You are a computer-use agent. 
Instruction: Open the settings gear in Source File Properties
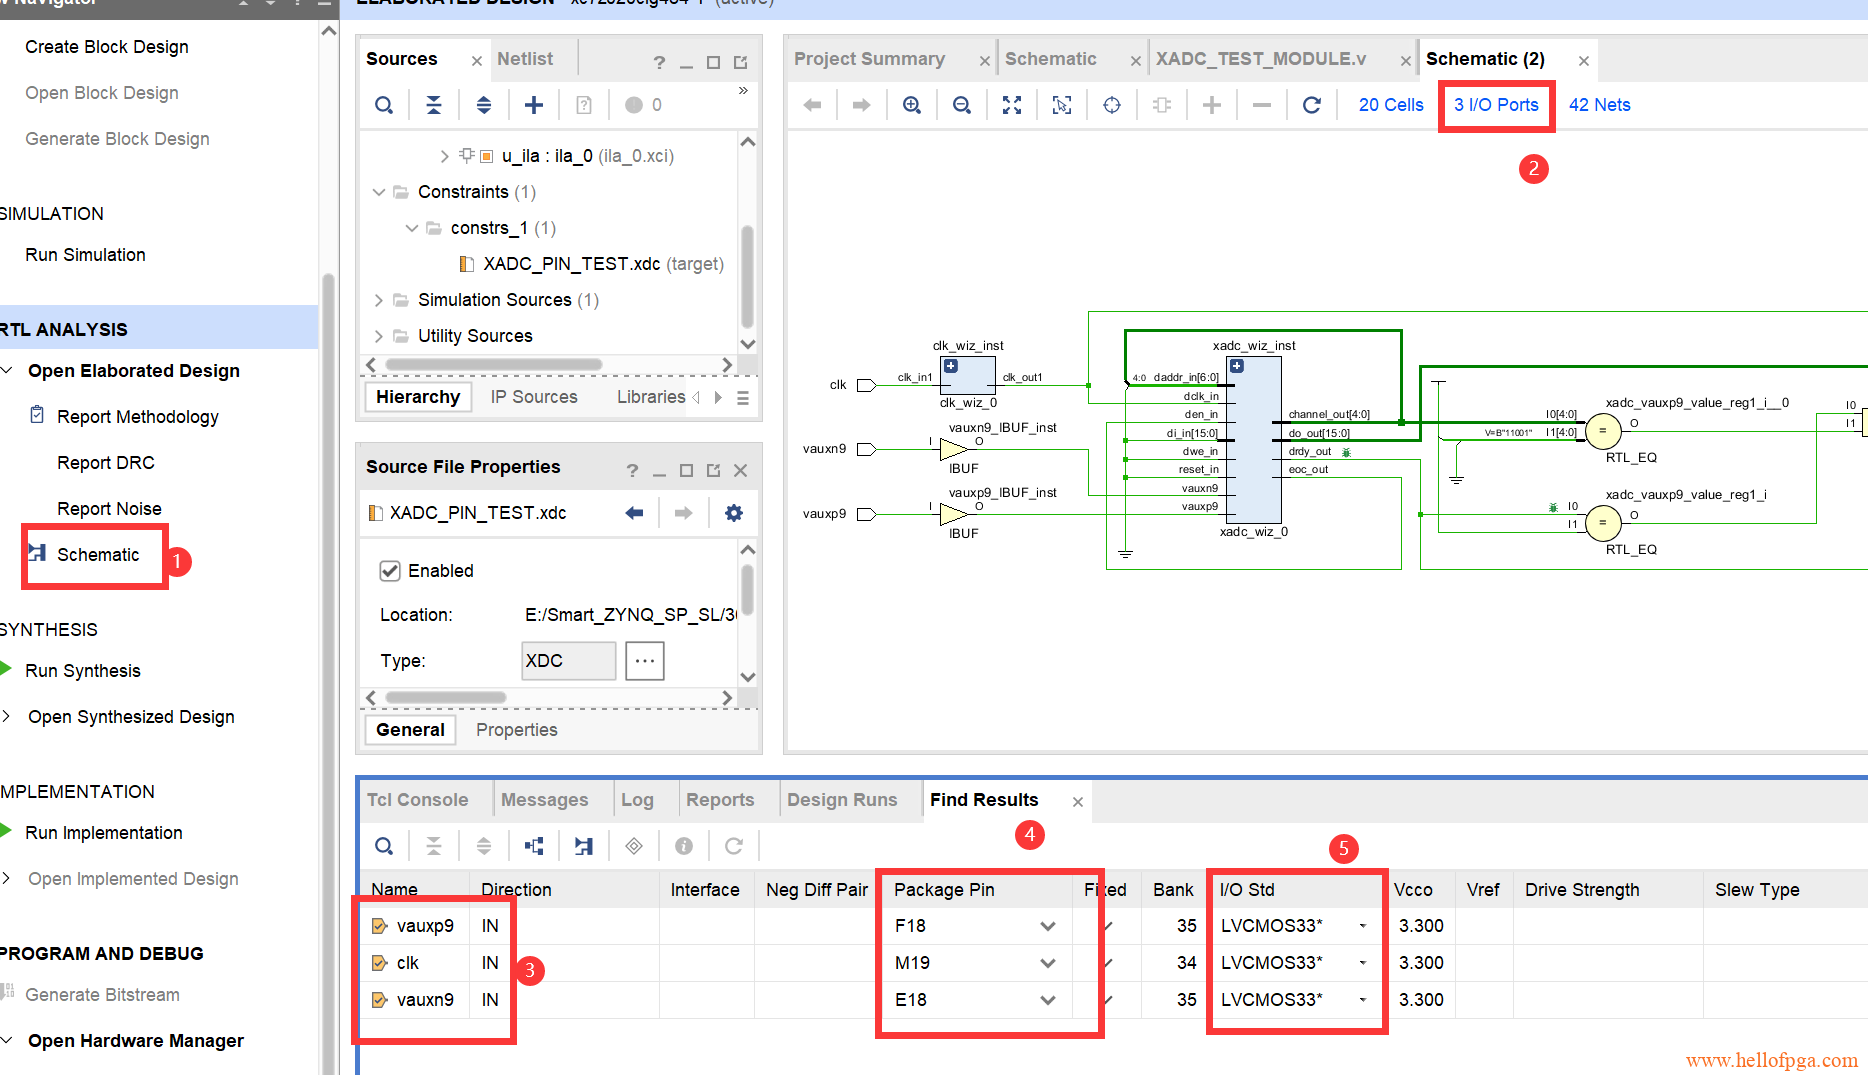click(734, 513)
